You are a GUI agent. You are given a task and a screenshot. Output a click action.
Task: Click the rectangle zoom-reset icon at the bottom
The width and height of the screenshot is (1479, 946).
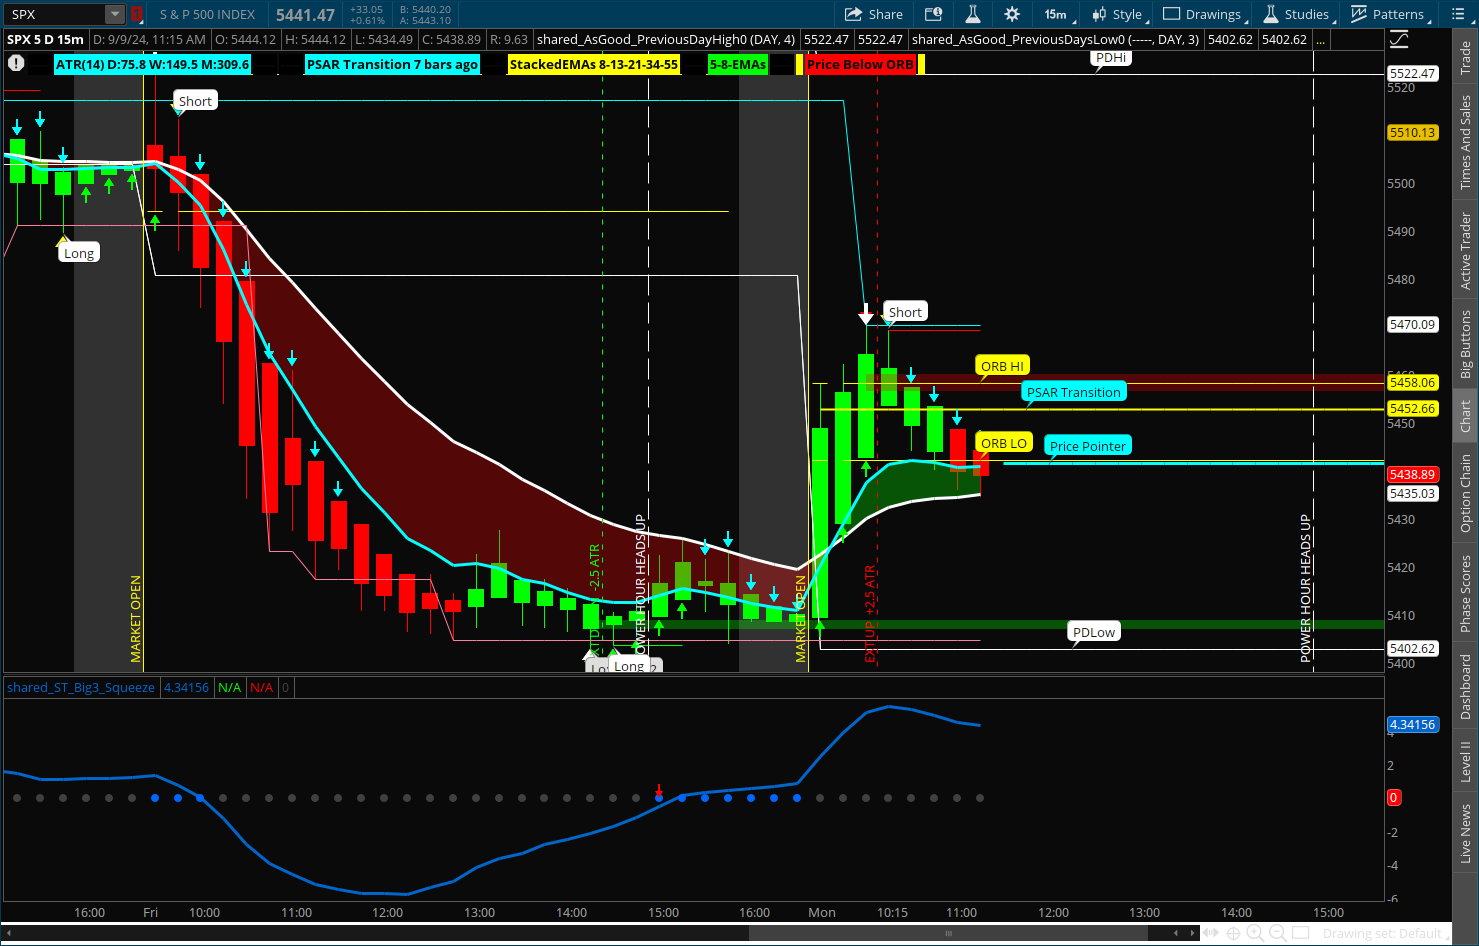pyautogui.click(x=1300, y=933)
